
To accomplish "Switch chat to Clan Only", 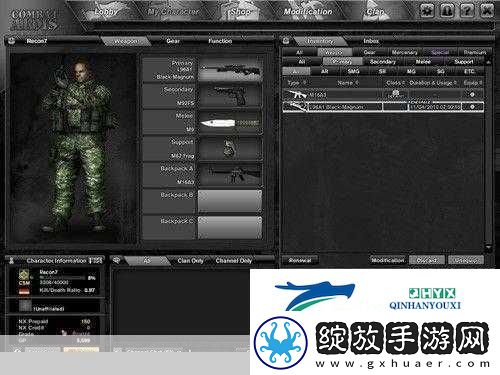I will coord(190,261).
